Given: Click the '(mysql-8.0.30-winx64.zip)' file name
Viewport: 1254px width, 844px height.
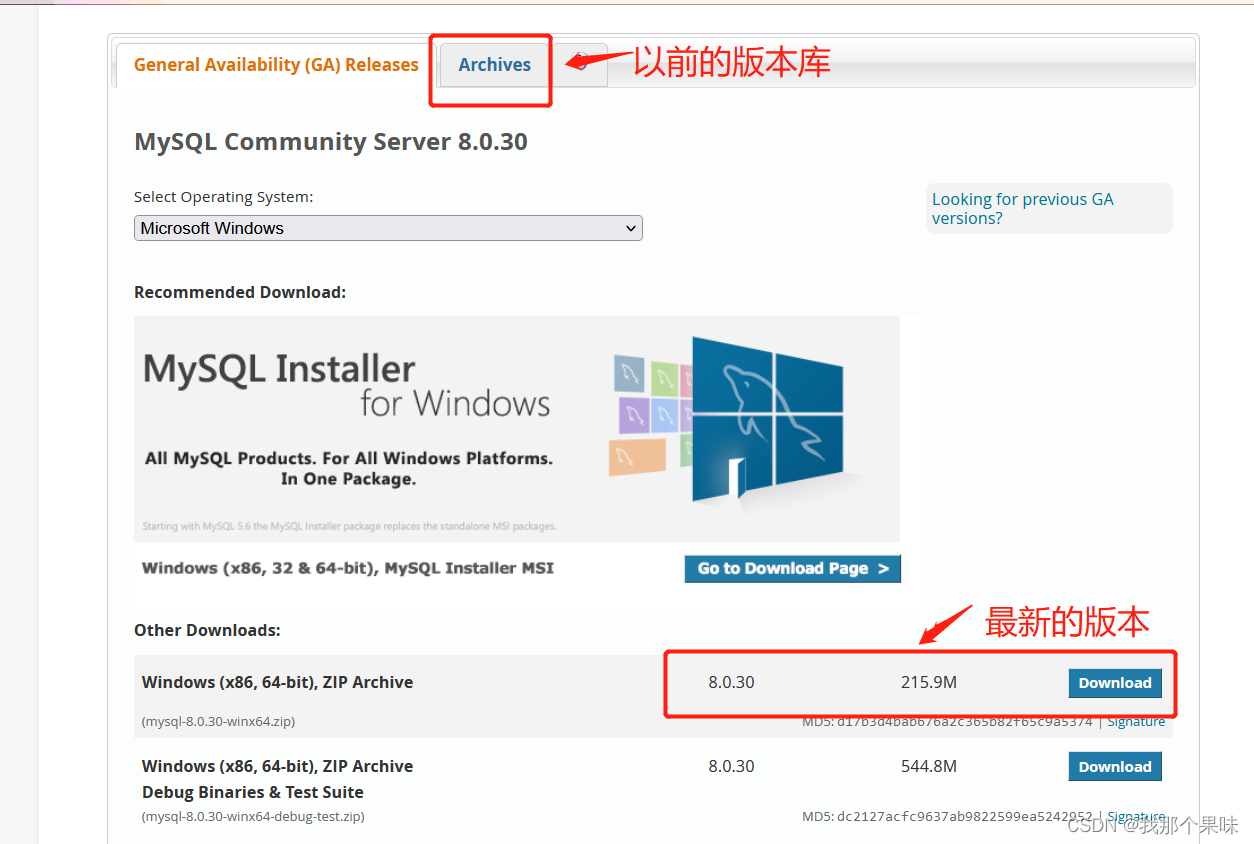Looking at the screenshot, I should [x=218, y=721].
